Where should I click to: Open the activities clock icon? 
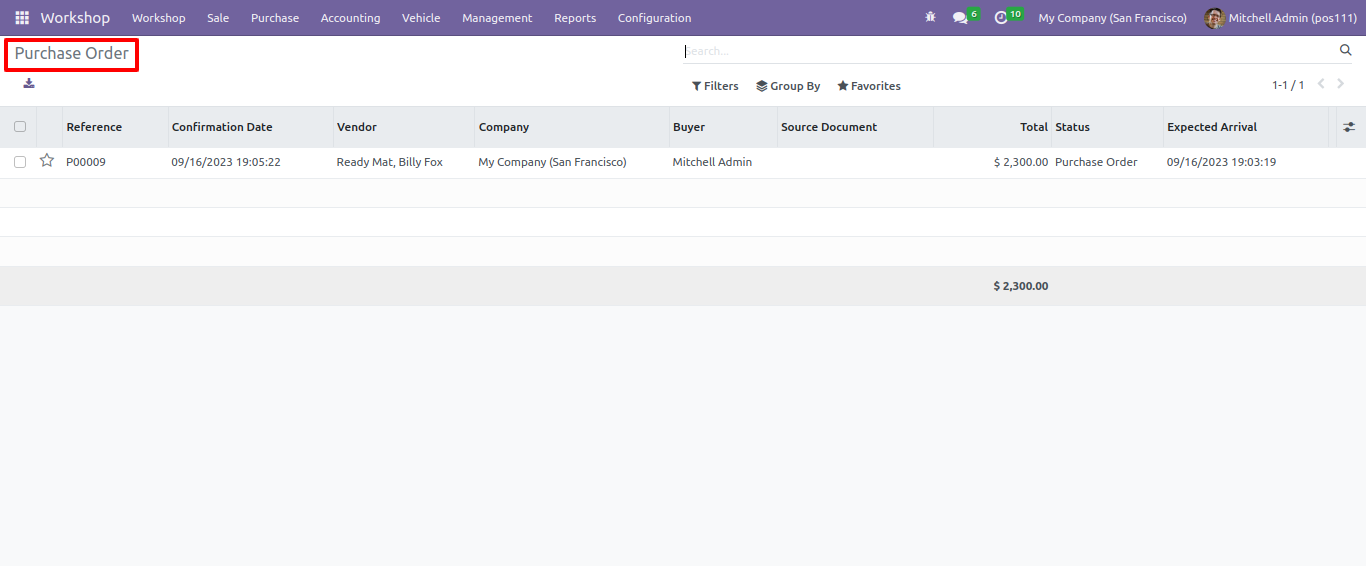pos(1001,18)
